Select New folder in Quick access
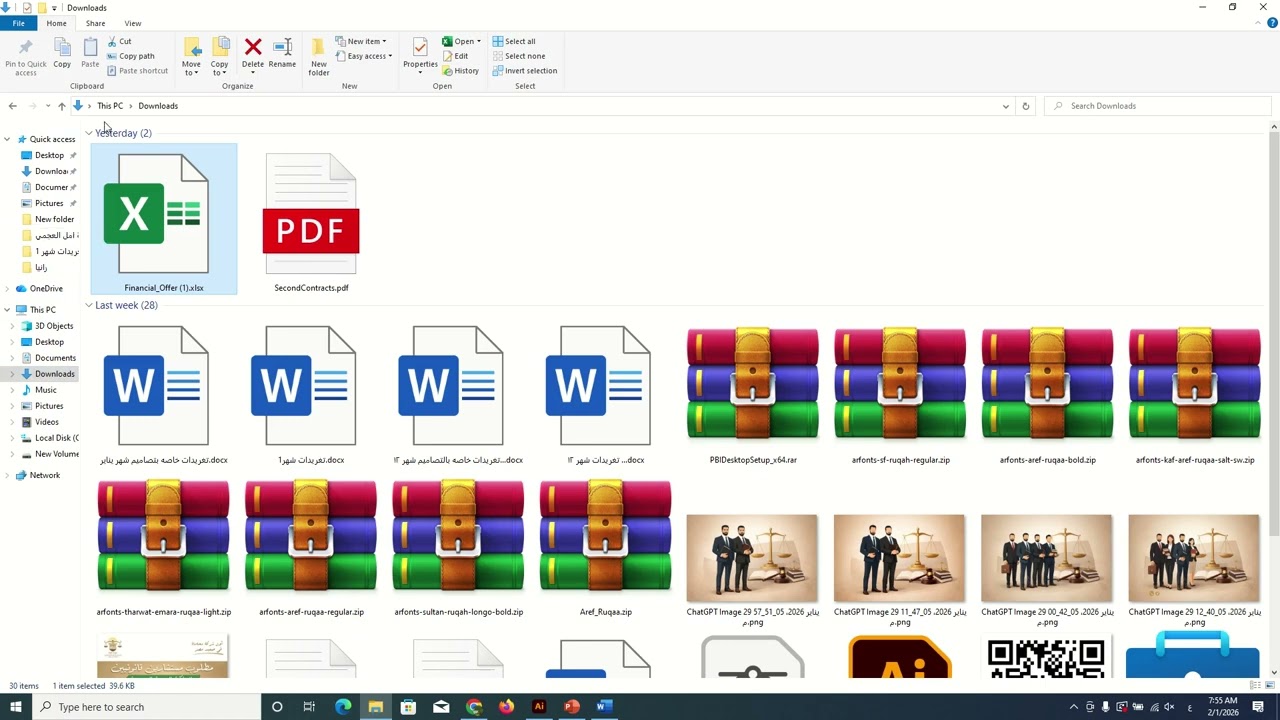The width and height of the screenshot is (1280, 720). [54, 219]
